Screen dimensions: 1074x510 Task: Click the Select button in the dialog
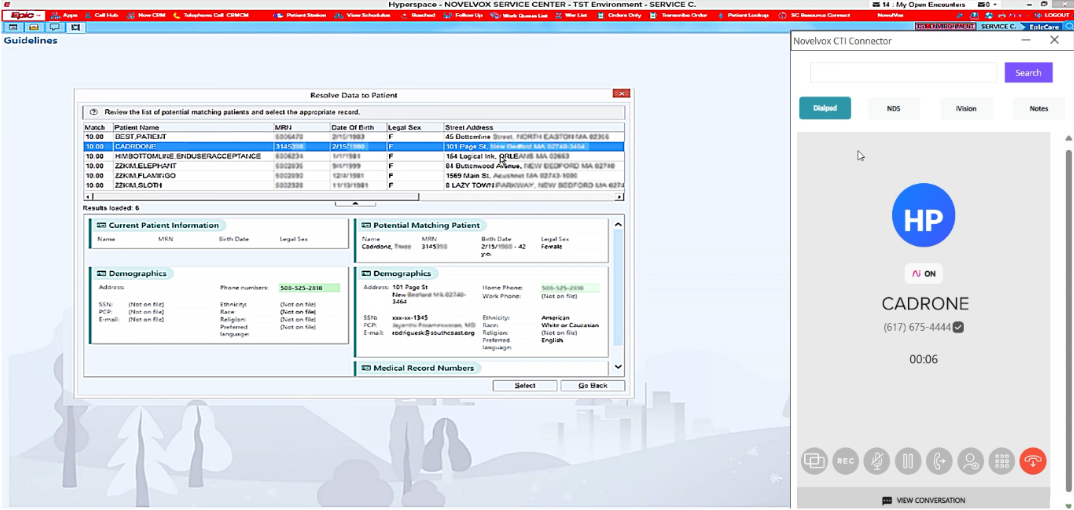tap(525, 385)
